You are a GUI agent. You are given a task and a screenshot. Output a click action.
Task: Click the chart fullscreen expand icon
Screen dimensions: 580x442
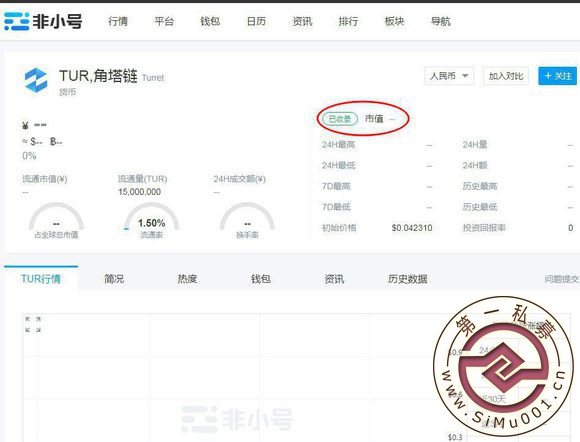(x=33, y=324)
